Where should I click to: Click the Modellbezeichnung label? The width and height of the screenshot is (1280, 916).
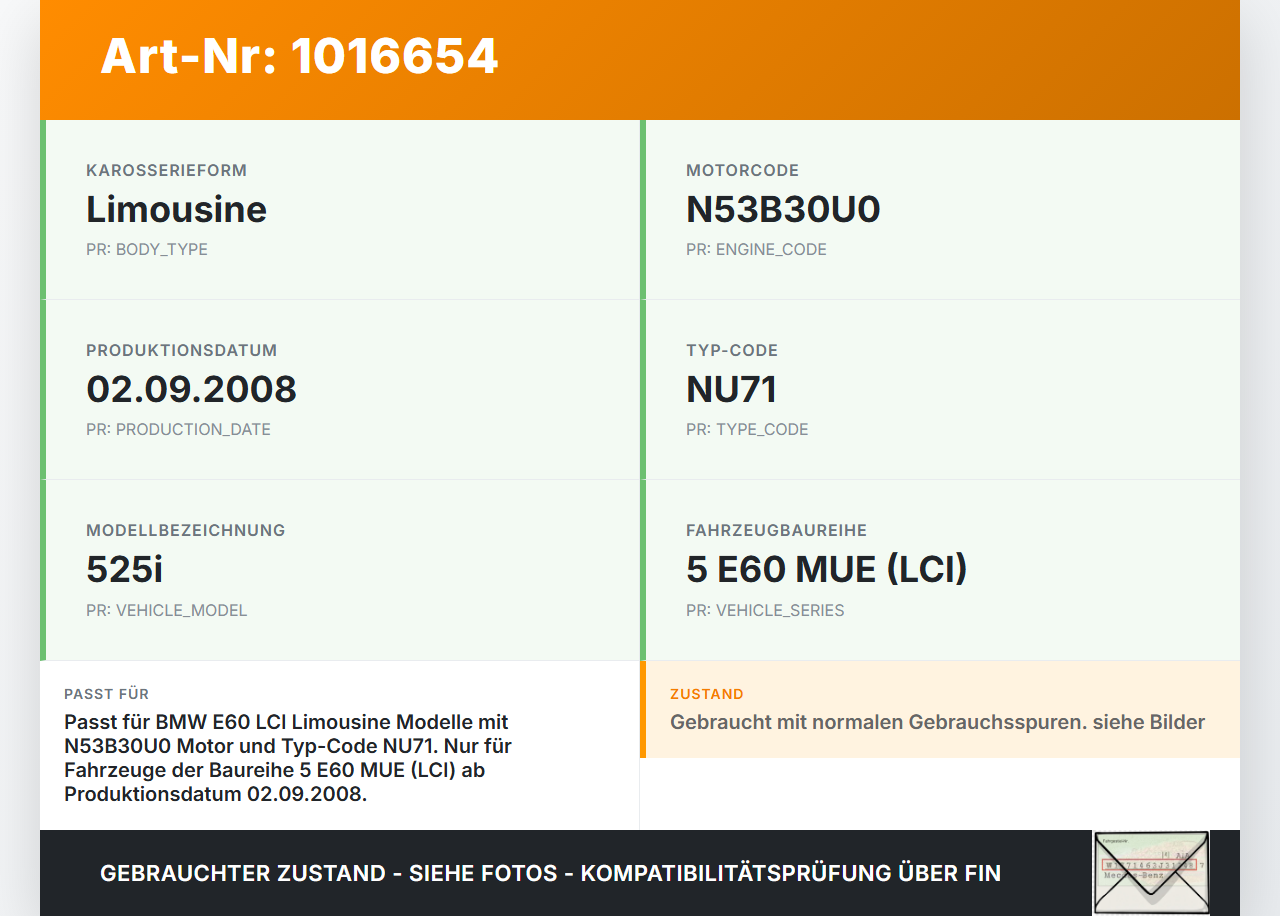tap(185, 531)
